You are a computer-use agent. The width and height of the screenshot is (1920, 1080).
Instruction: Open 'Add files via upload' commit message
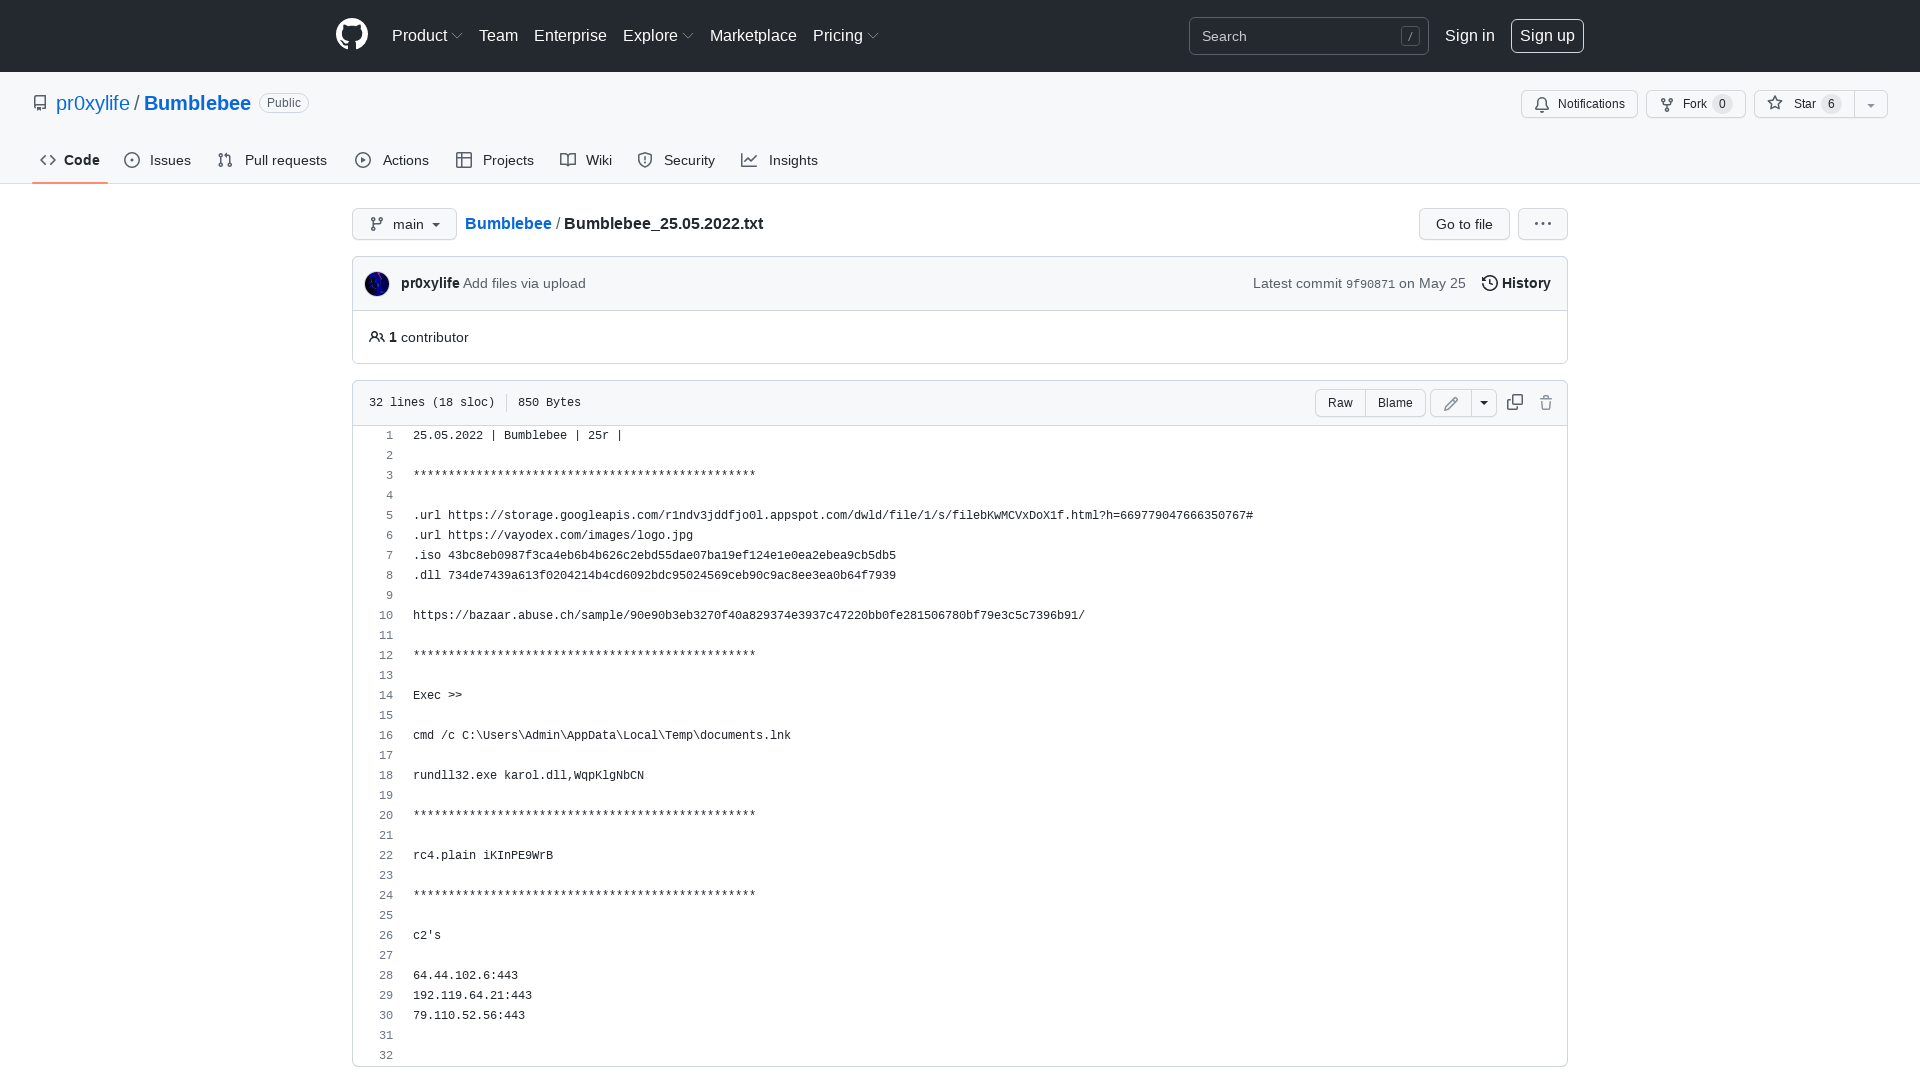tap(524, 283)
